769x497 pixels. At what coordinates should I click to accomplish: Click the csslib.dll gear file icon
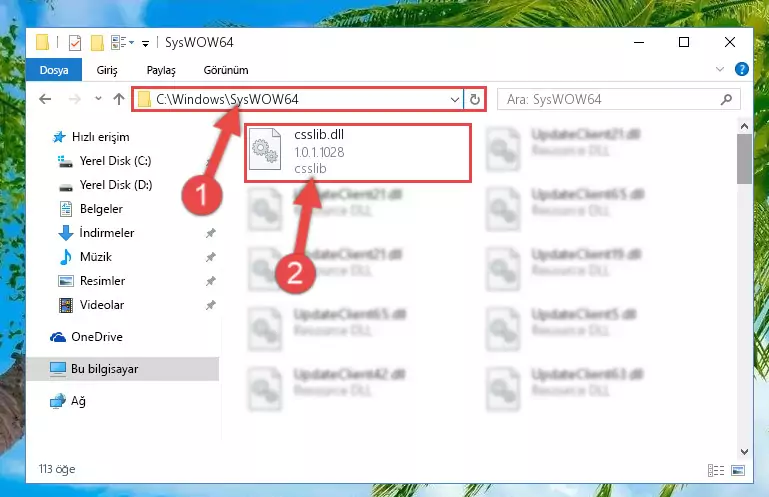[265, 149]
